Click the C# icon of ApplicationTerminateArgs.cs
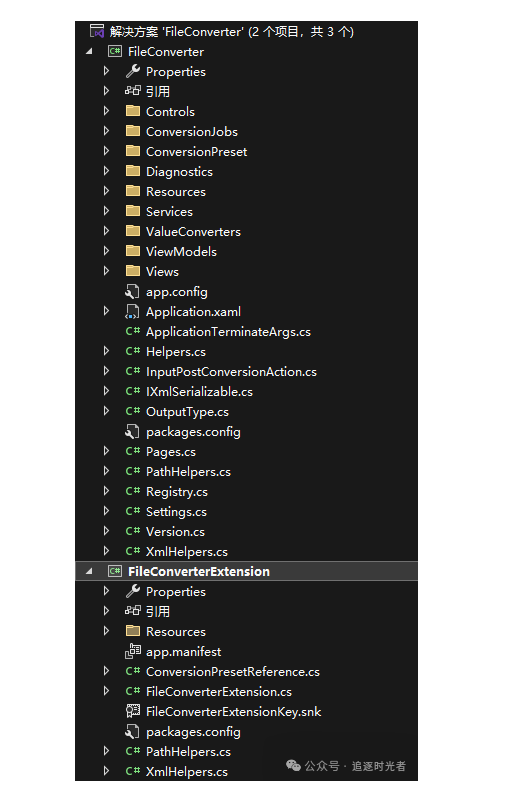The image size is (516, 790). click(133, 331)
